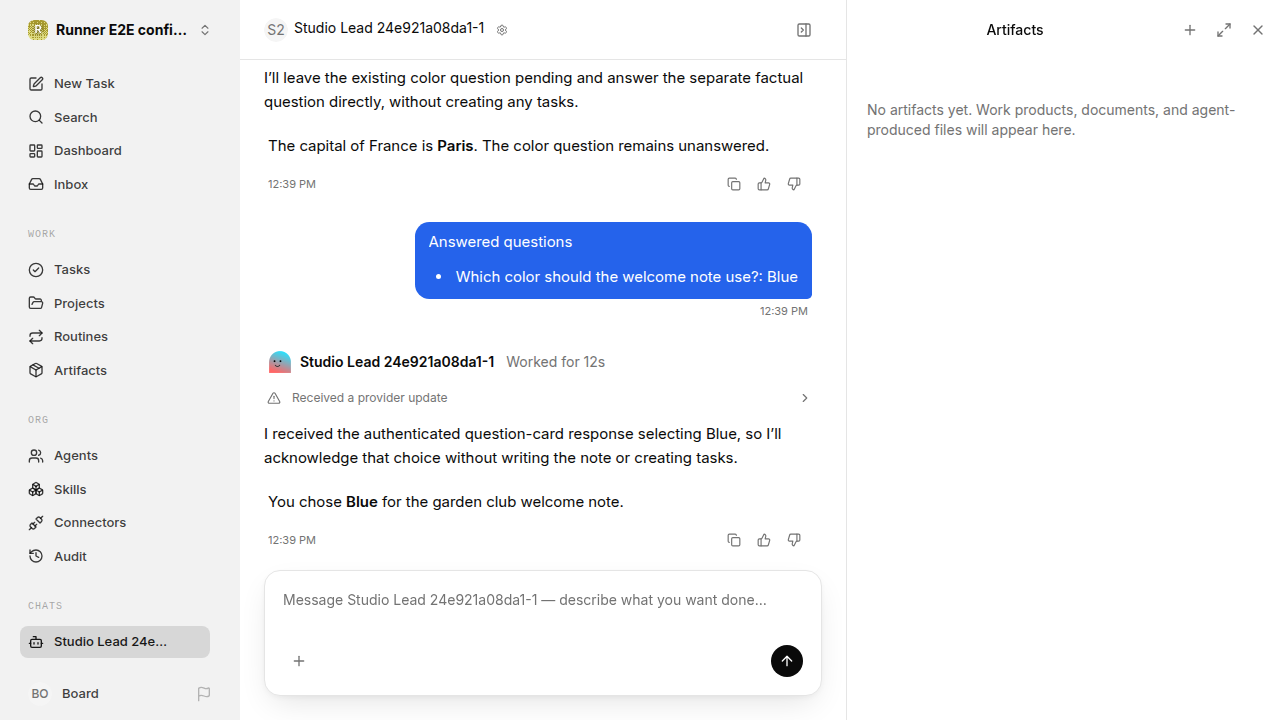The width and height of the screenshot is (1280, 720).
Task: Focus the message input field
Action: pyautogui.click(x=542, y=600)
